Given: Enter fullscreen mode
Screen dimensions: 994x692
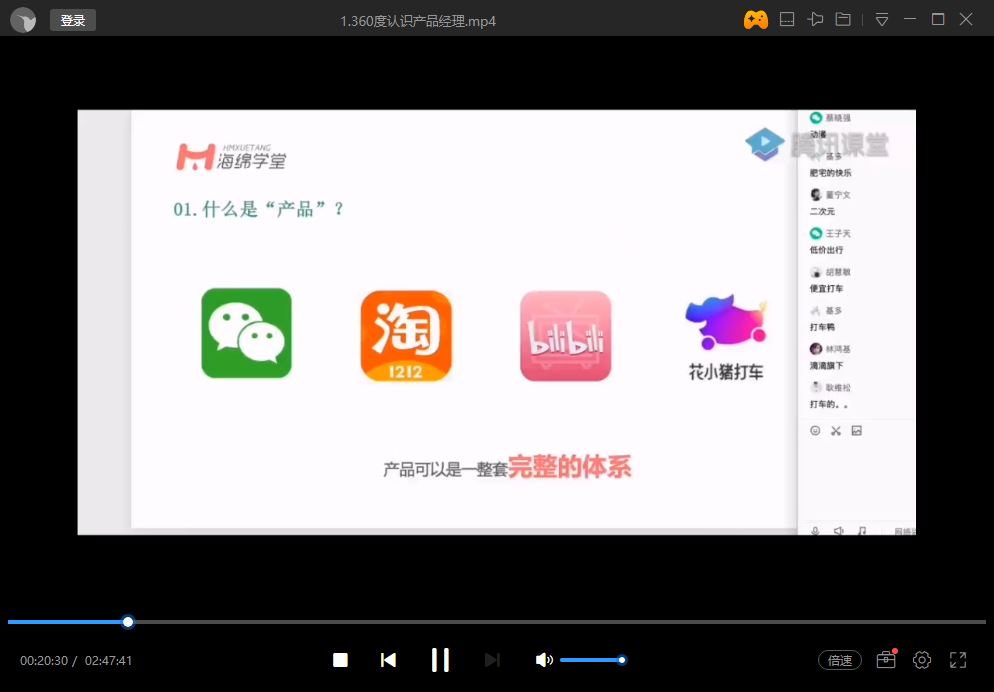Looking at the screenshot, I should pyautogui.click(x=958, y=660).
